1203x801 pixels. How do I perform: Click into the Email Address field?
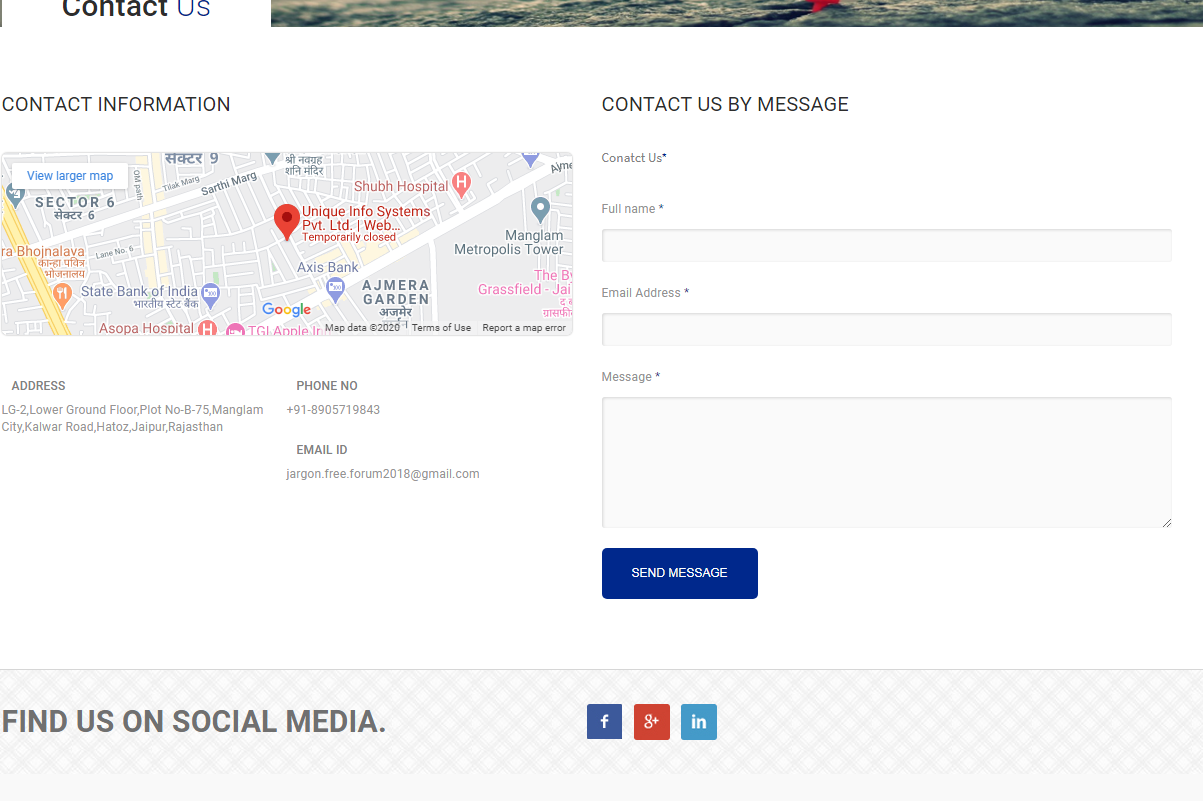(886, 329)
